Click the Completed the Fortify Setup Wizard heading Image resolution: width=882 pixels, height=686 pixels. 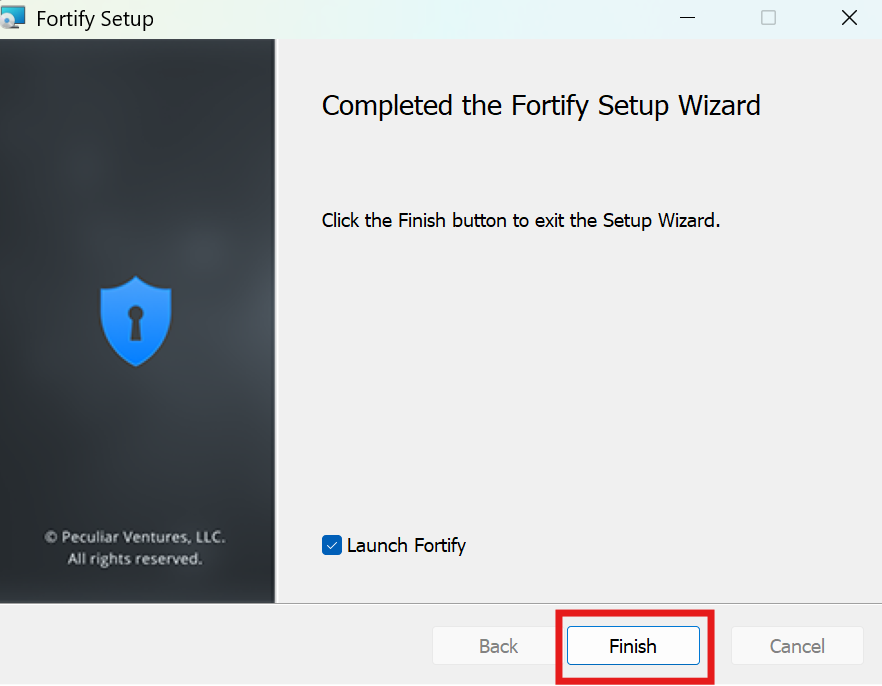tap(541, 105)
